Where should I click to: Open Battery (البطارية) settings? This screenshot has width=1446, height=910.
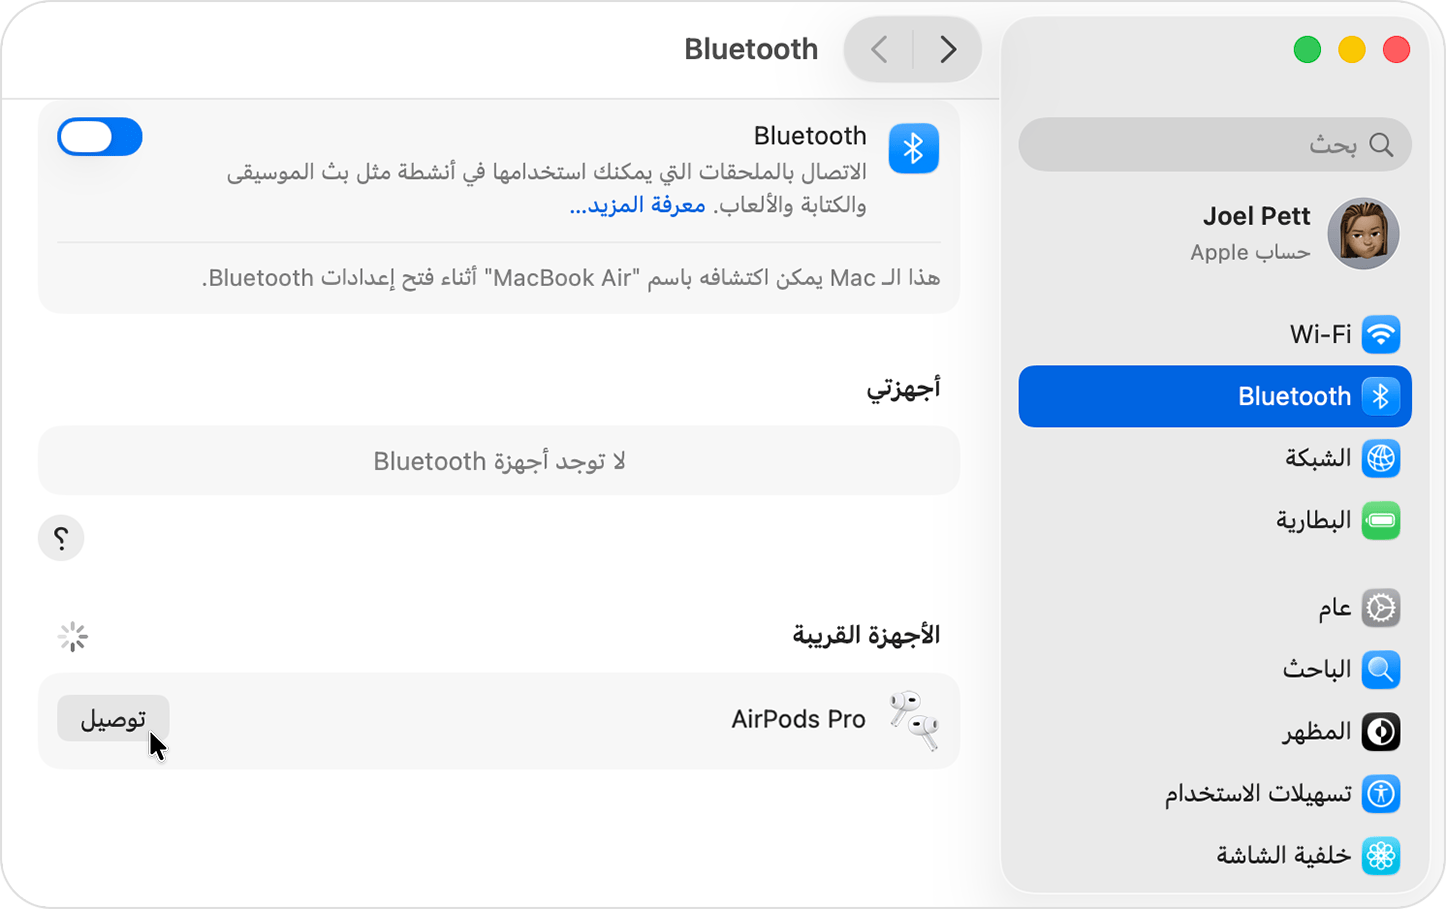pos(1380,519)
